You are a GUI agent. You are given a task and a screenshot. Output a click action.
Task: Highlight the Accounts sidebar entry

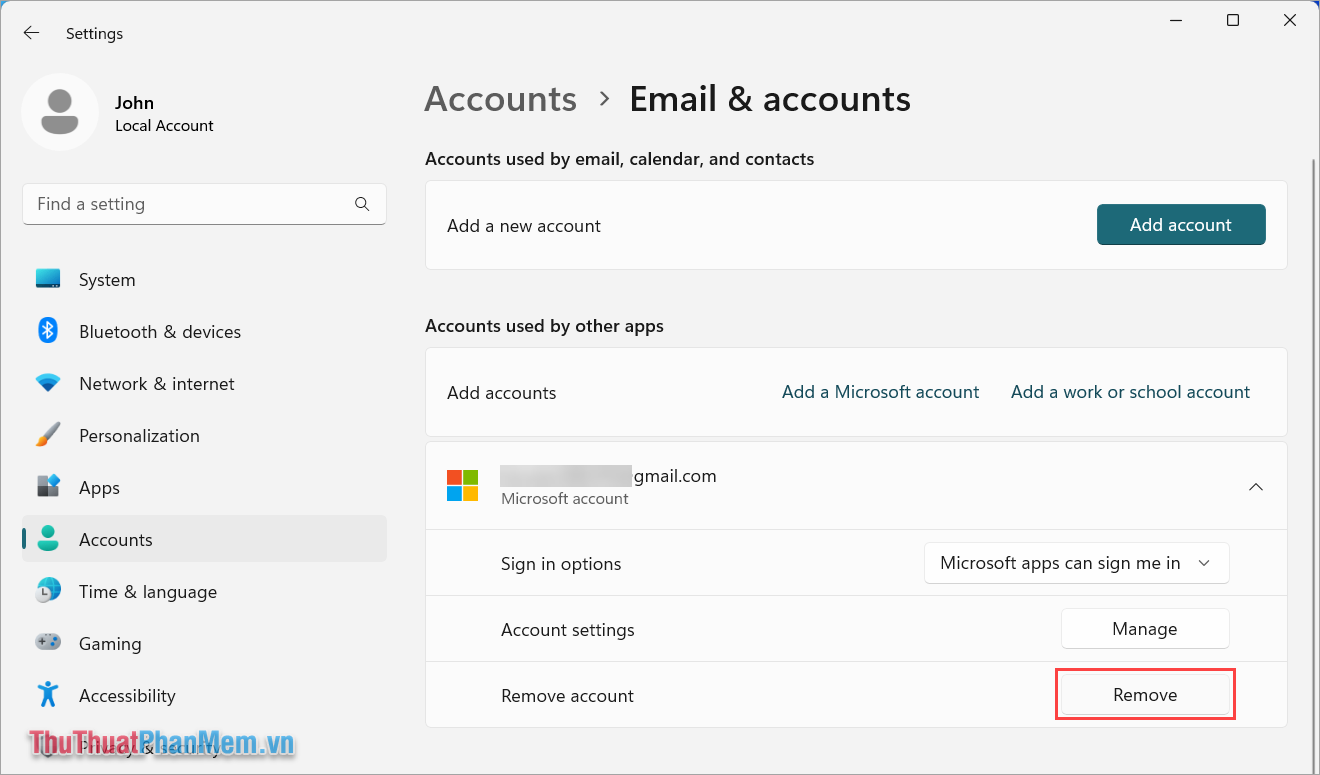[113, 539]
